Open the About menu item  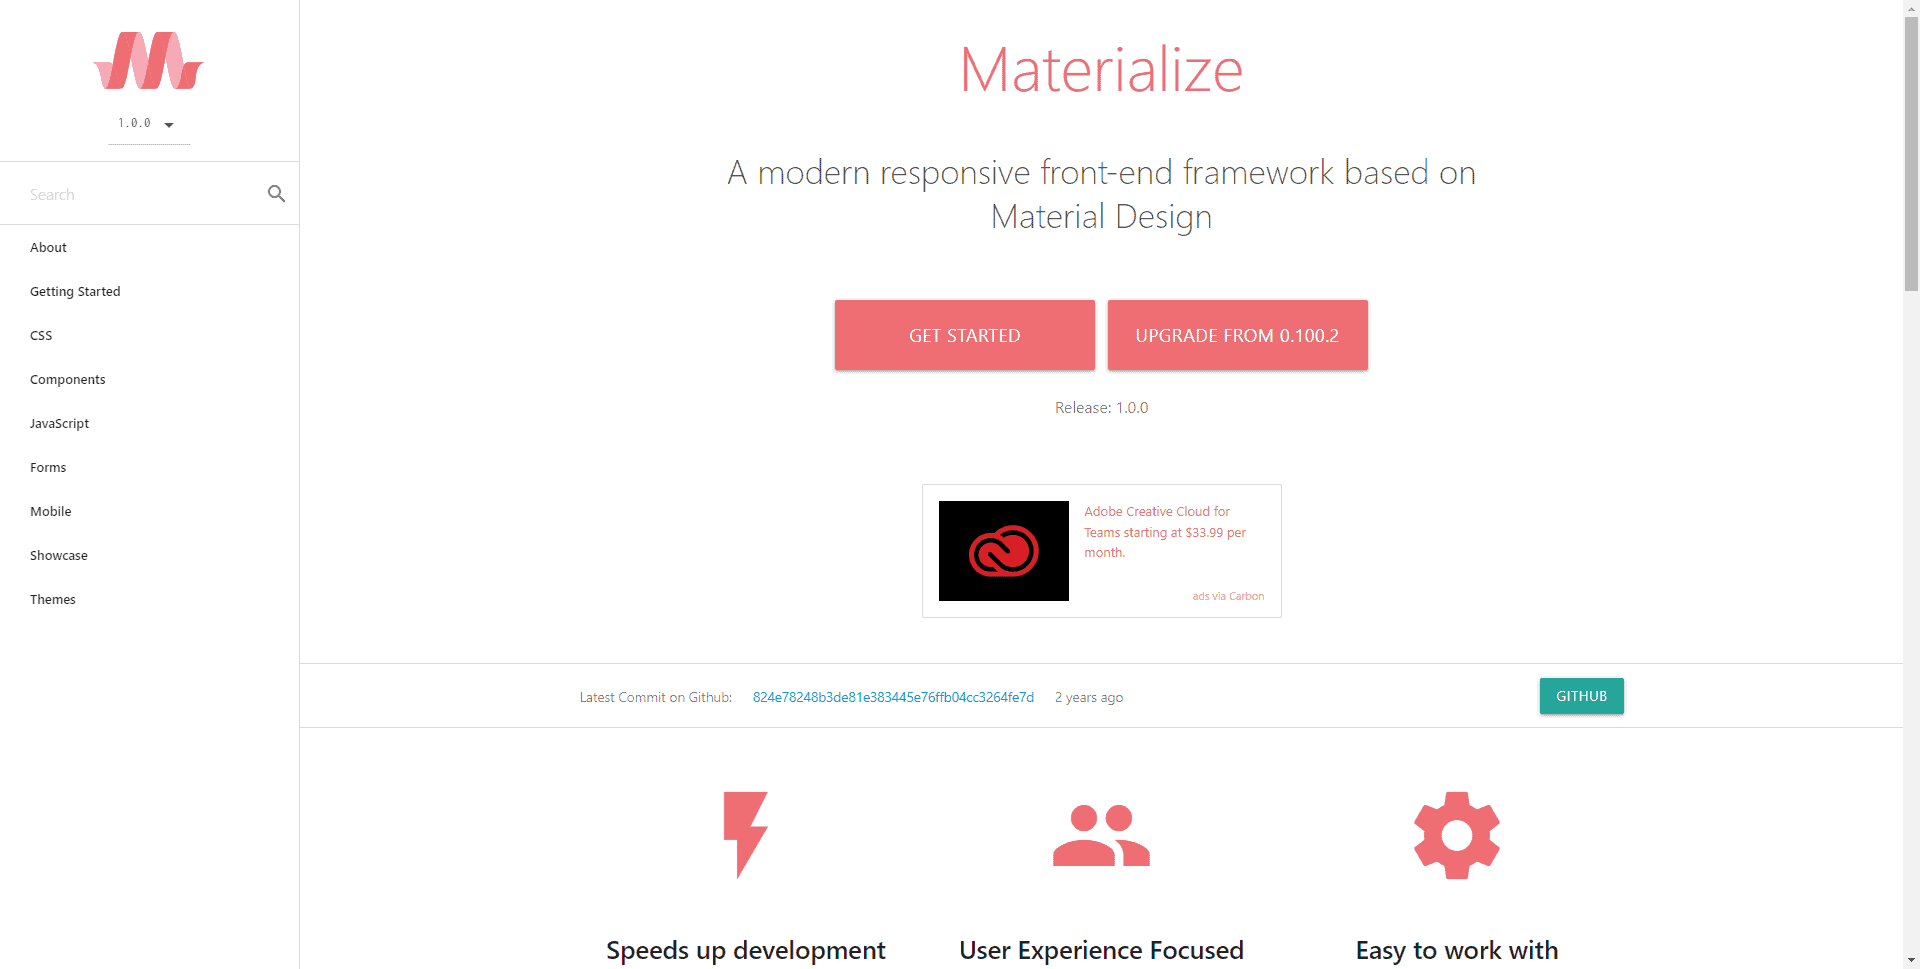(149, 247)
